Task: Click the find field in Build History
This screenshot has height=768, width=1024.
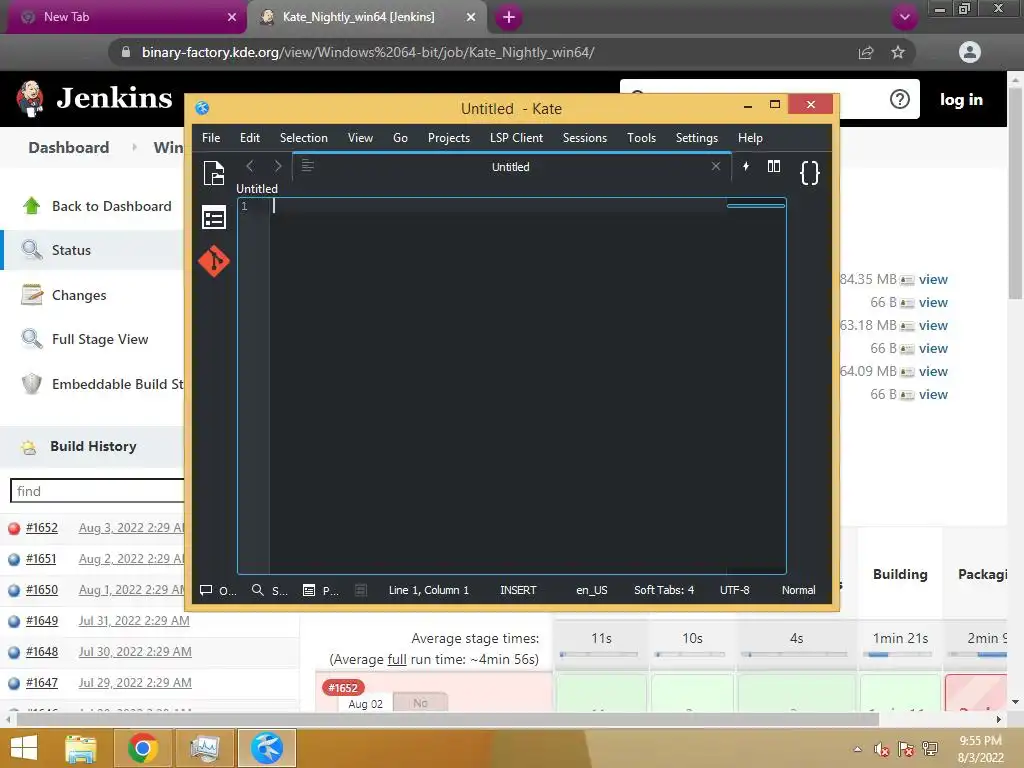Action: tap(98, 491)
